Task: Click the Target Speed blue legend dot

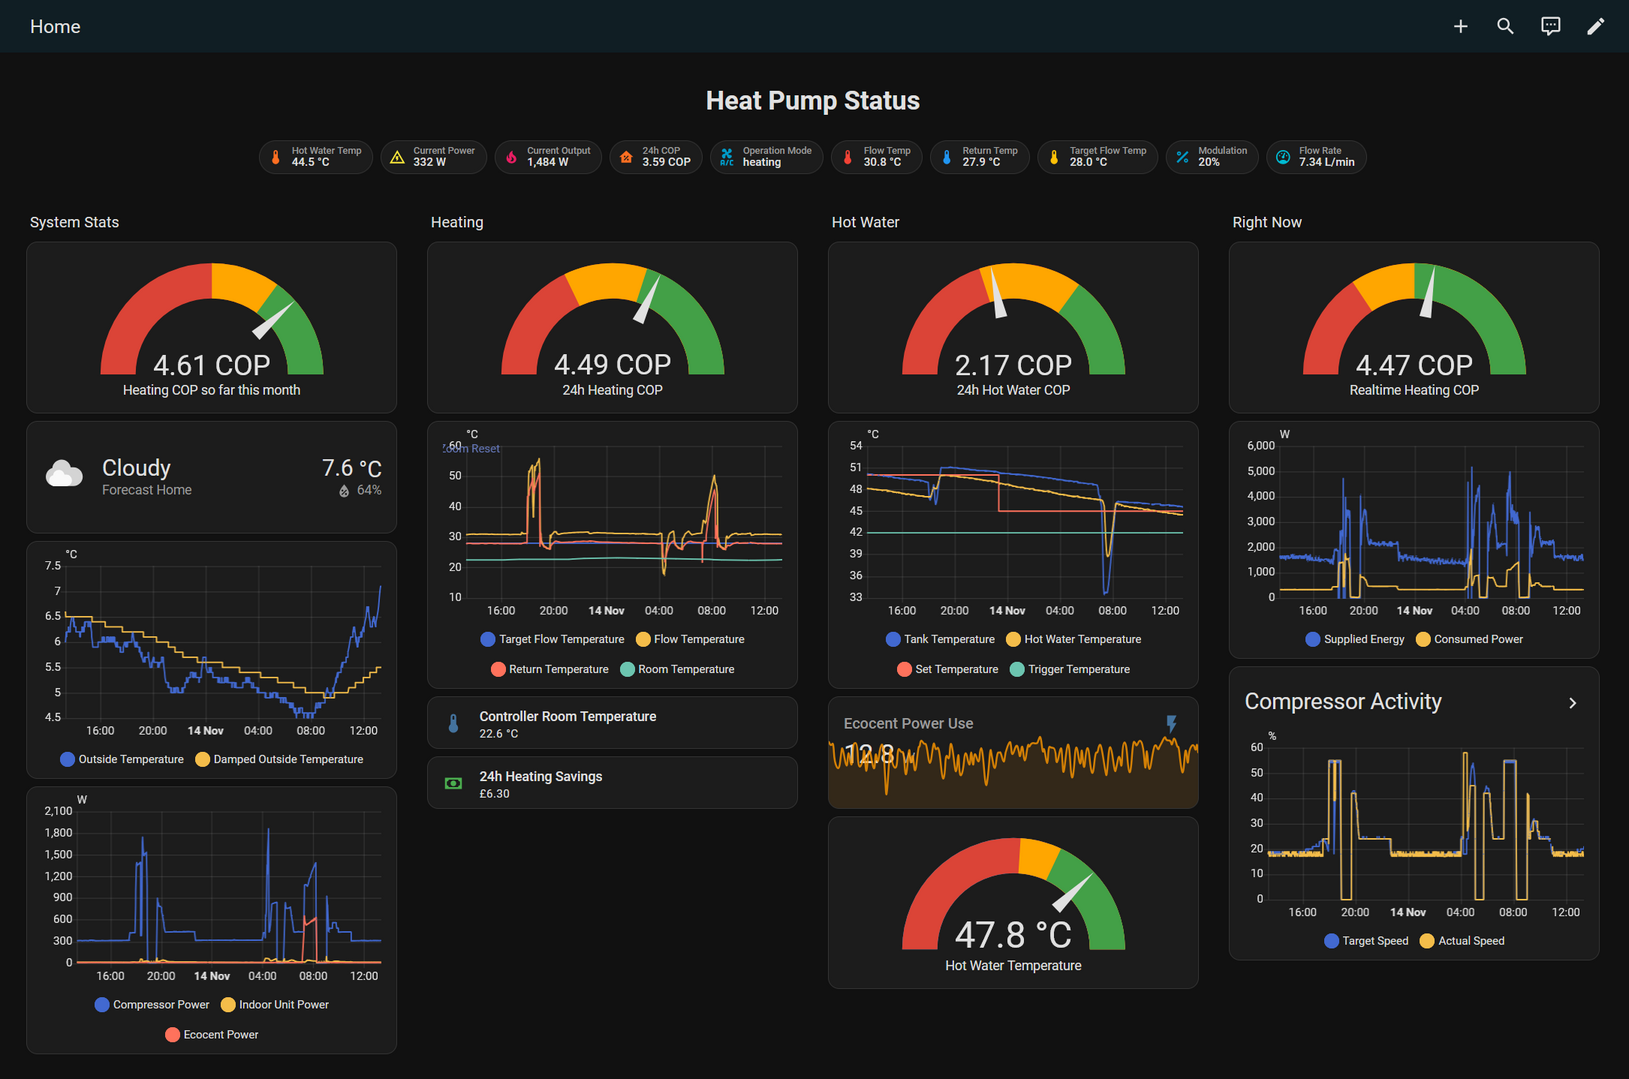Action: coord(1331,941)
